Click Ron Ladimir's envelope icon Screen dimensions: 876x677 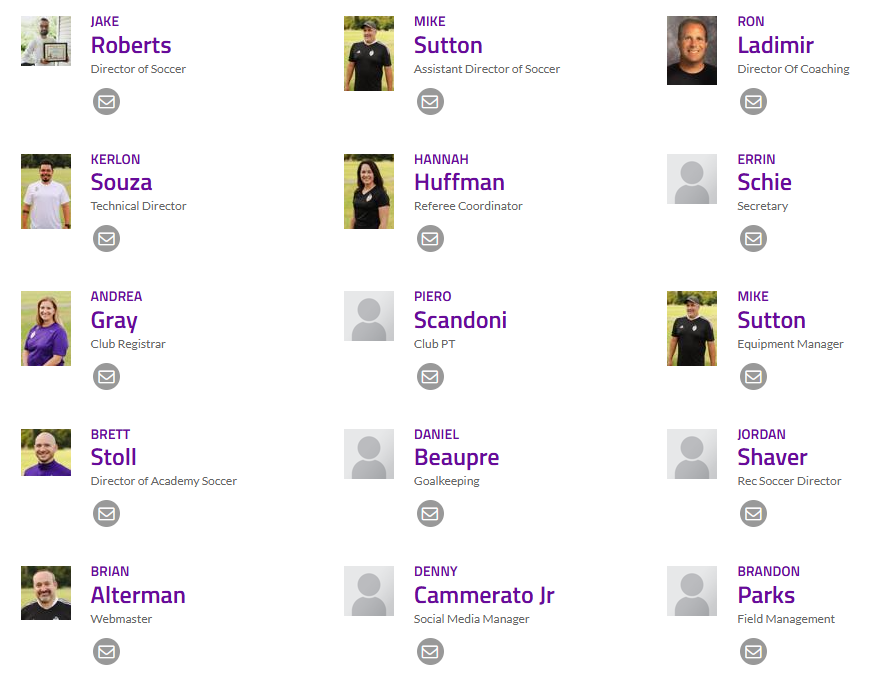coord(753,101)
